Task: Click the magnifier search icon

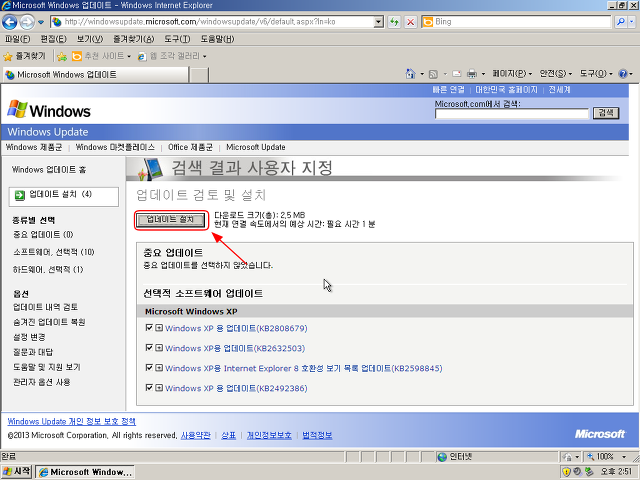Action: [620, 22]
